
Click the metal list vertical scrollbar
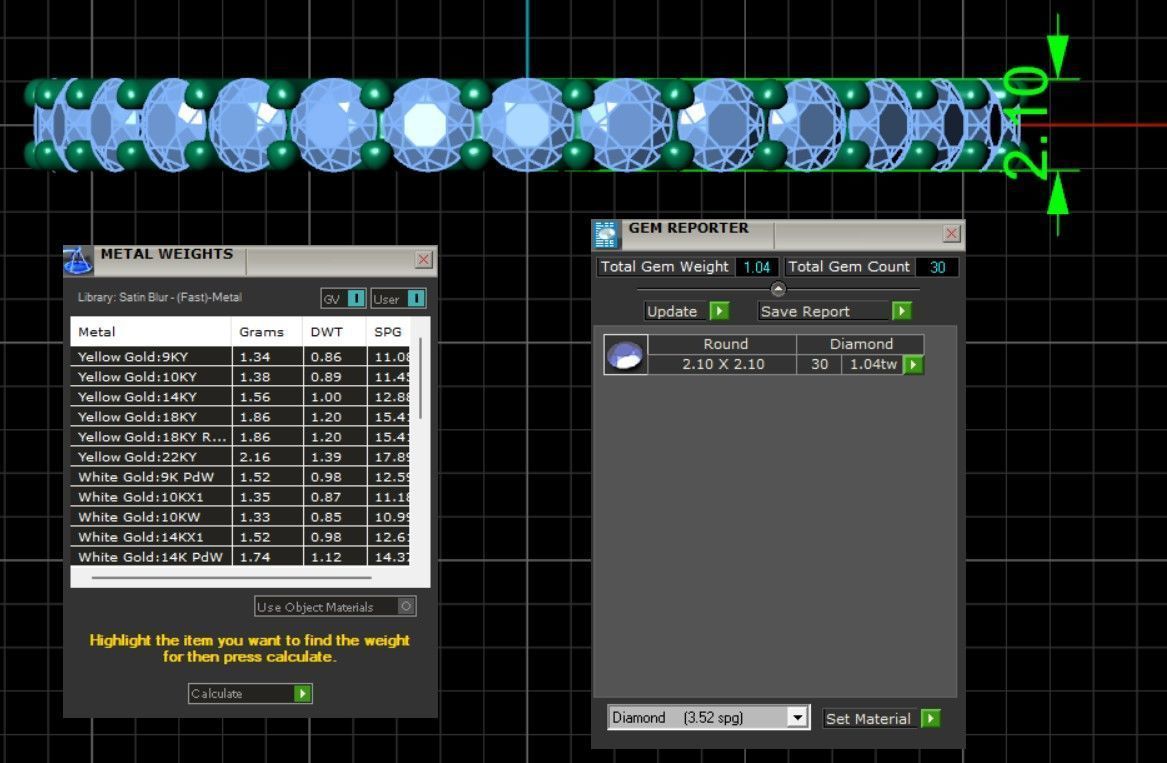[421, 378]
